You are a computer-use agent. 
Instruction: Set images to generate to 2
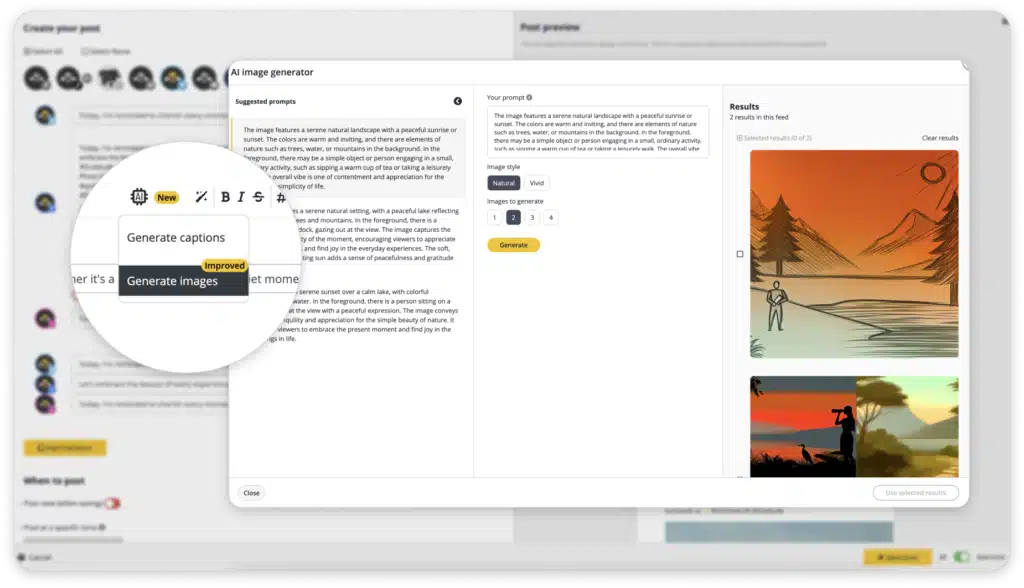point(513,218)
